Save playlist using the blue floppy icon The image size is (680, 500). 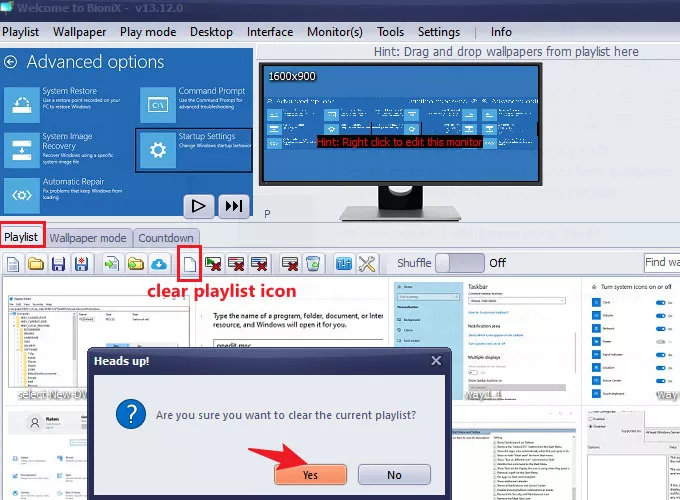pyautogui.click(x=59, y=264)
